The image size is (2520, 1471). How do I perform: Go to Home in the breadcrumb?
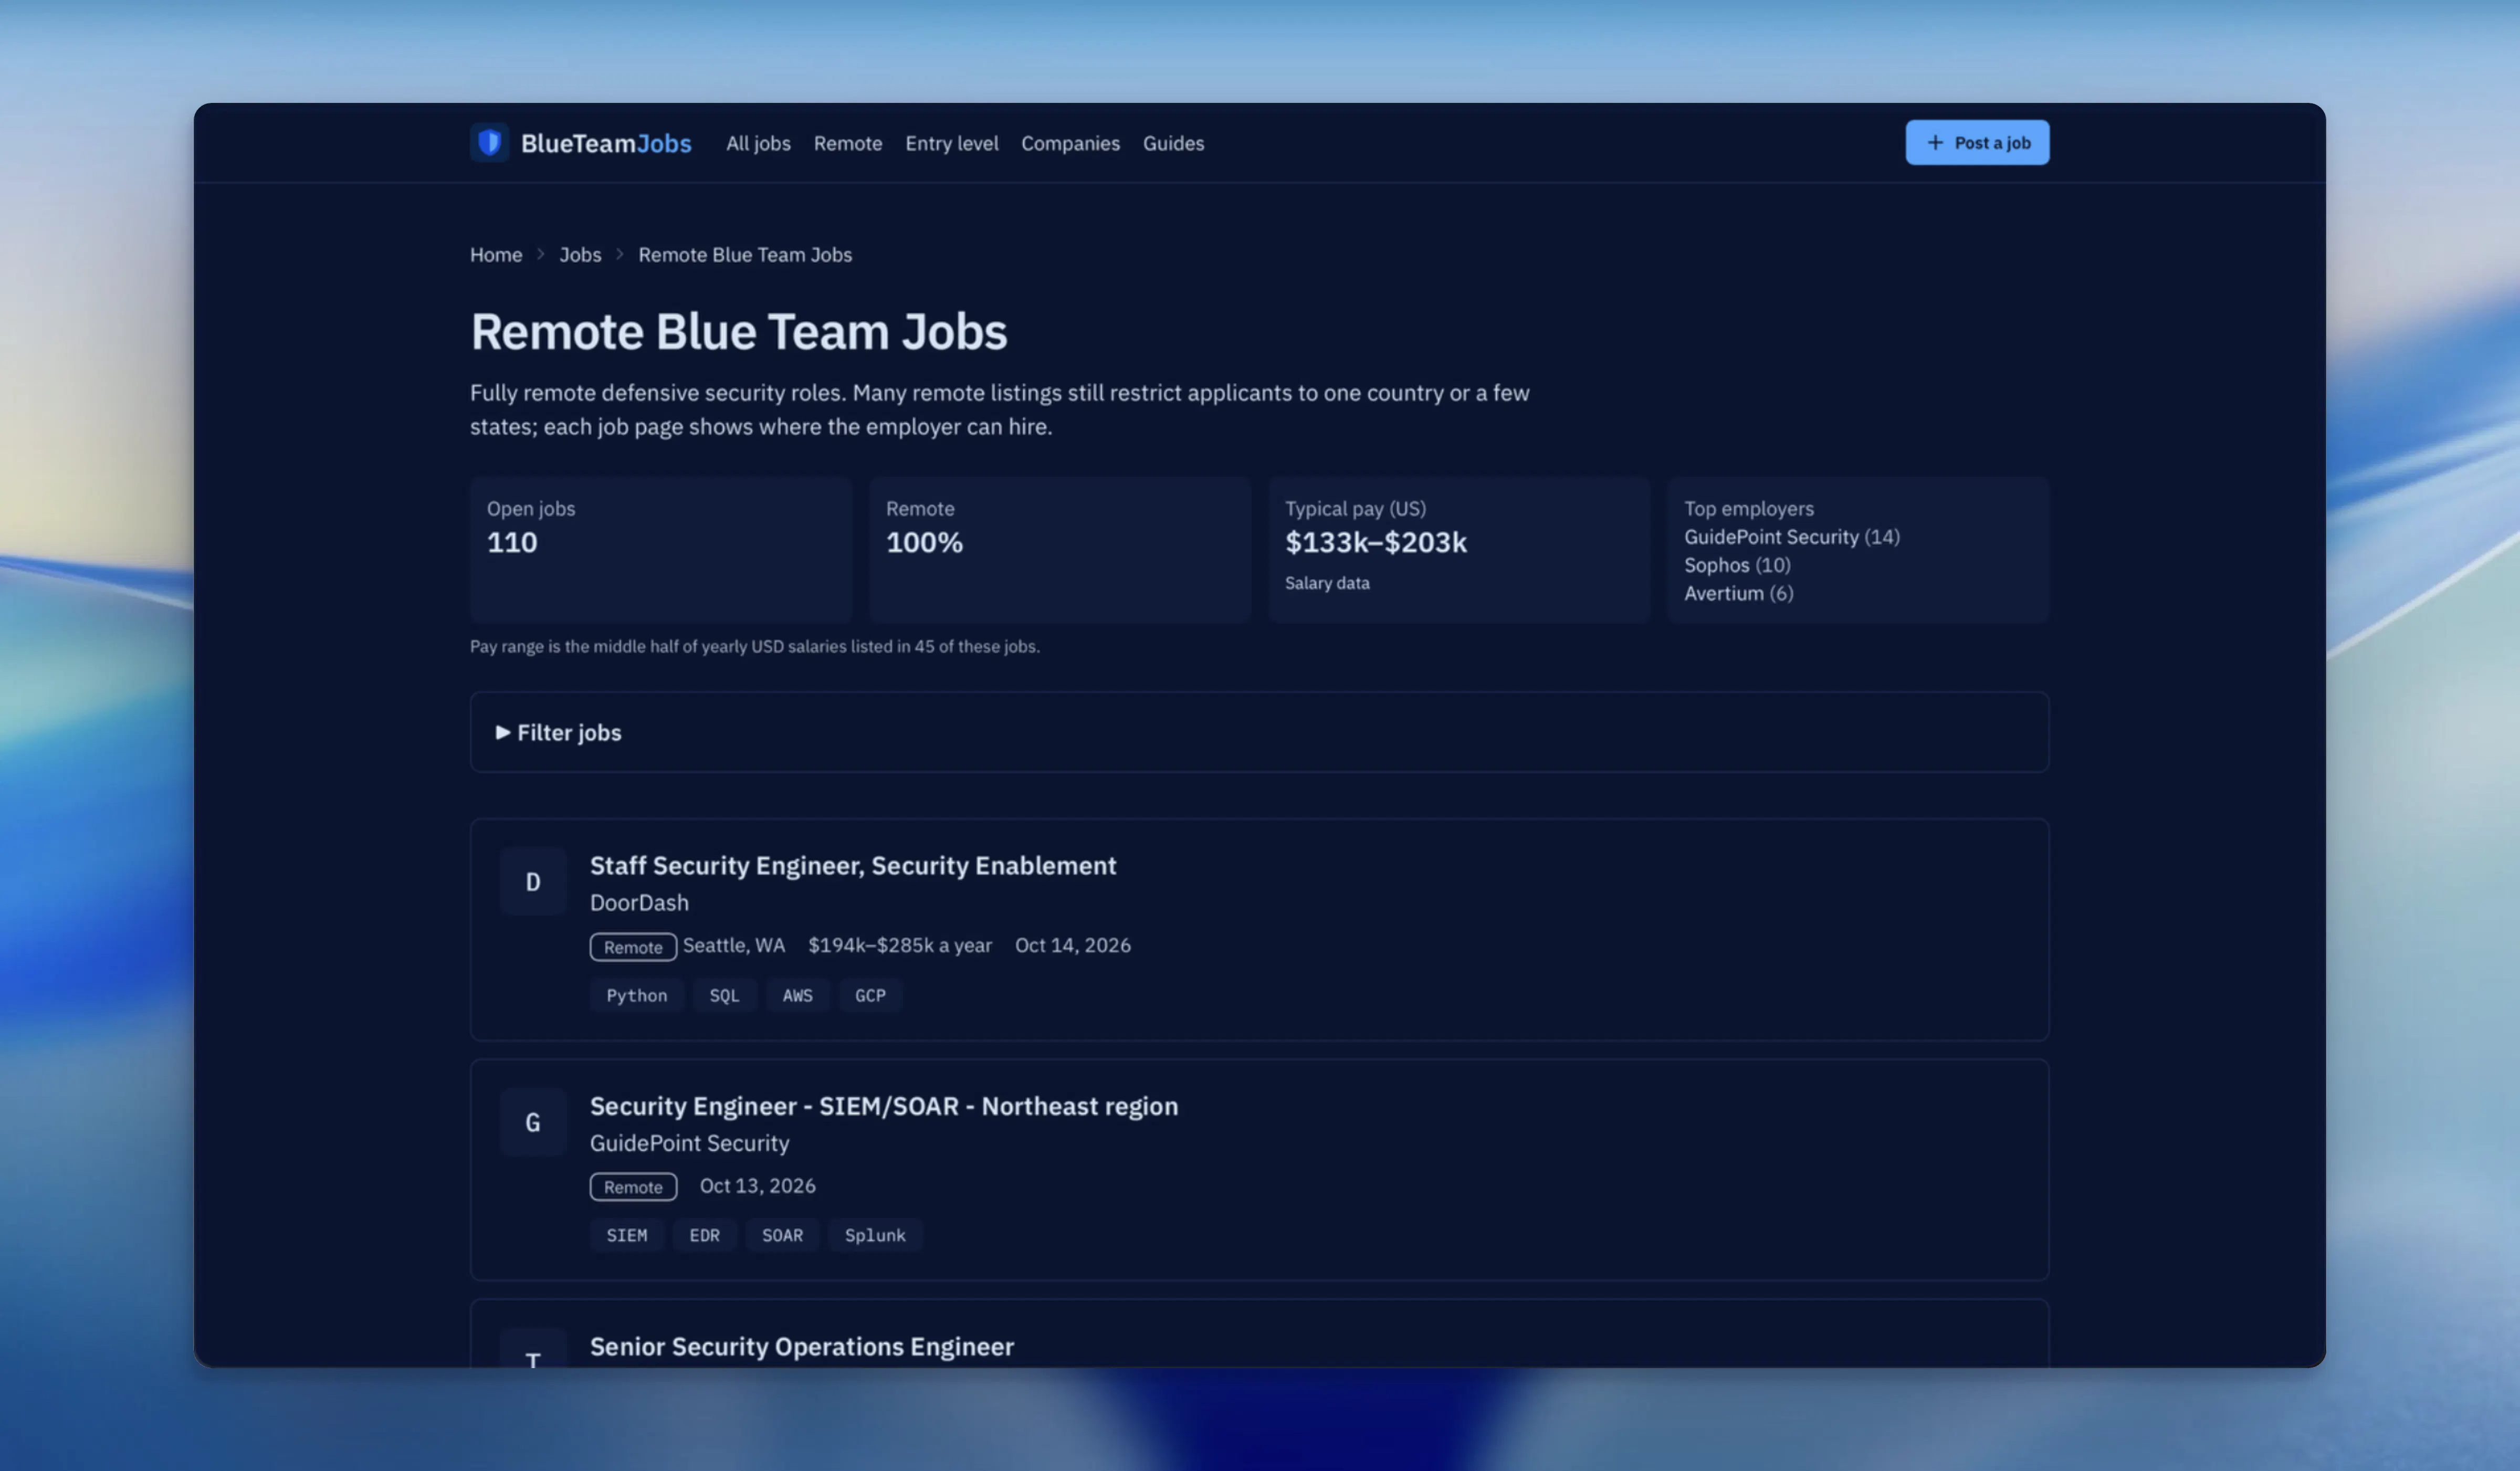[496, 255]
